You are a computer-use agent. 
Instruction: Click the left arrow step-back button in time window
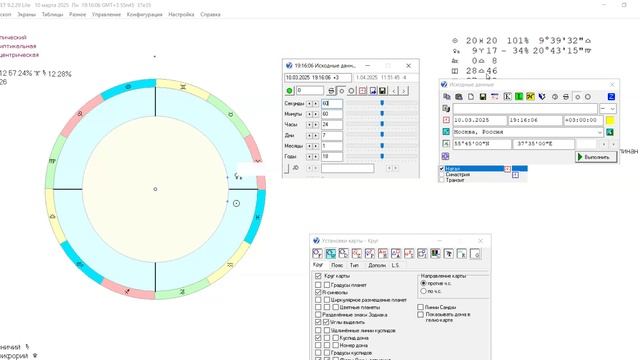coord(394,91)
